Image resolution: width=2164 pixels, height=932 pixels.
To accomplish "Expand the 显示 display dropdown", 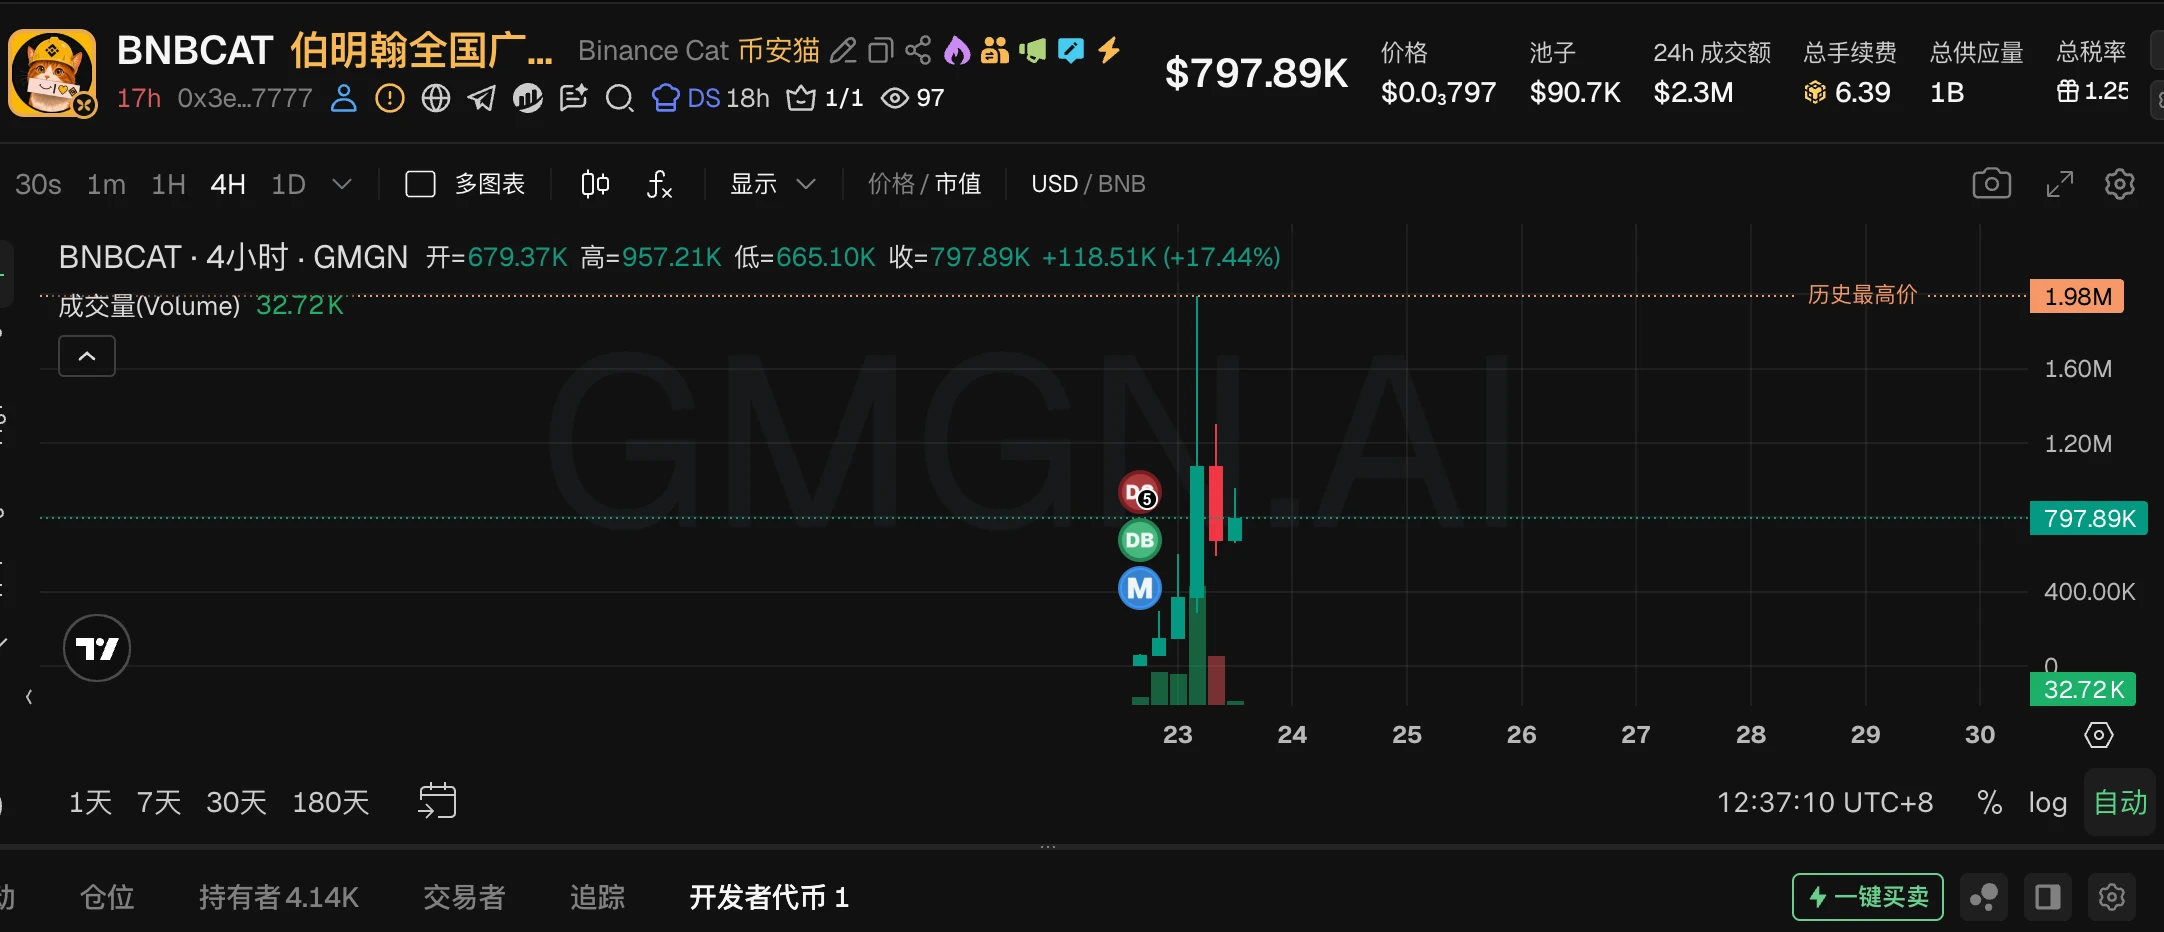I will point(773,184).
